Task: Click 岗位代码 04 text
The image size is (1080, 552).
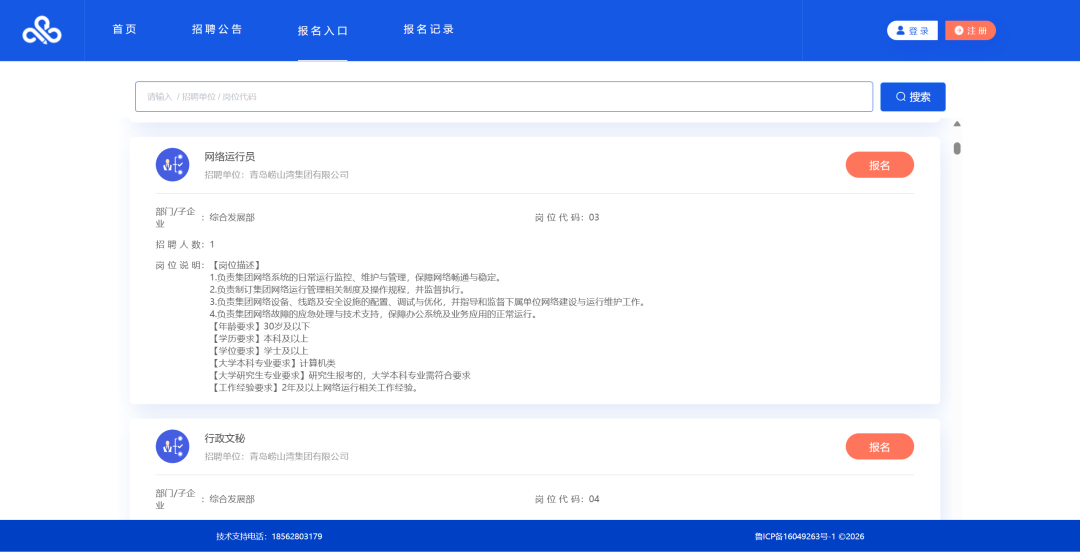Action: pos(567,499)
